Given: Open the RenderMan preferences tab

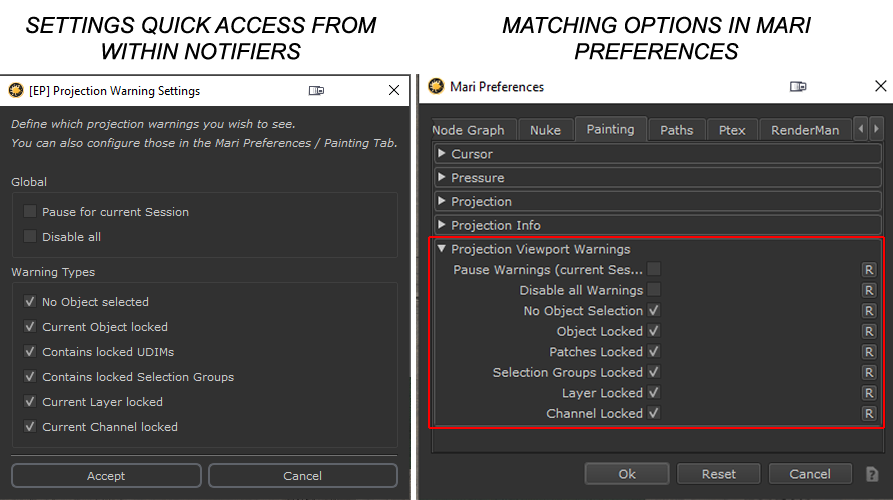Looking at the screenshot, I should [x=805, y=130].
